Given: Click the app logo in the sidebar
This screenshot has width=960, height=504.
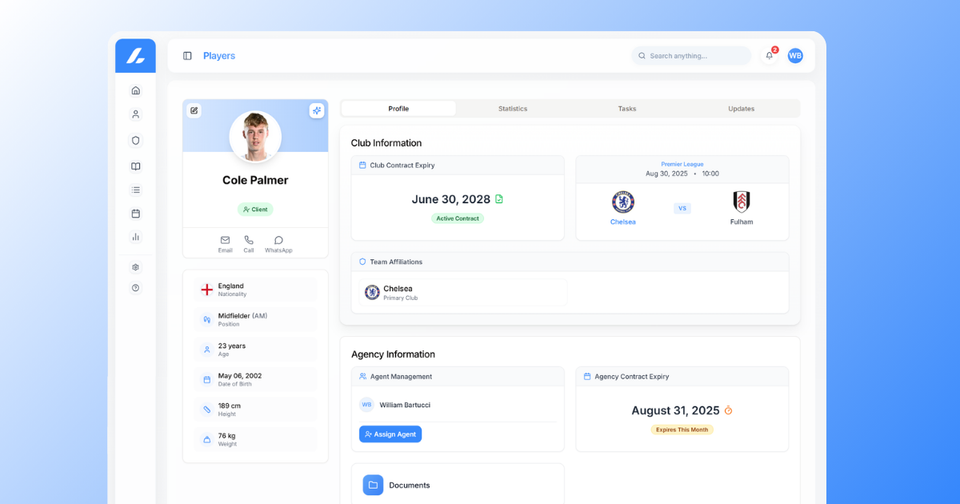Looking at the screenshot, I should pyautogui.click(x=135, y=56).
